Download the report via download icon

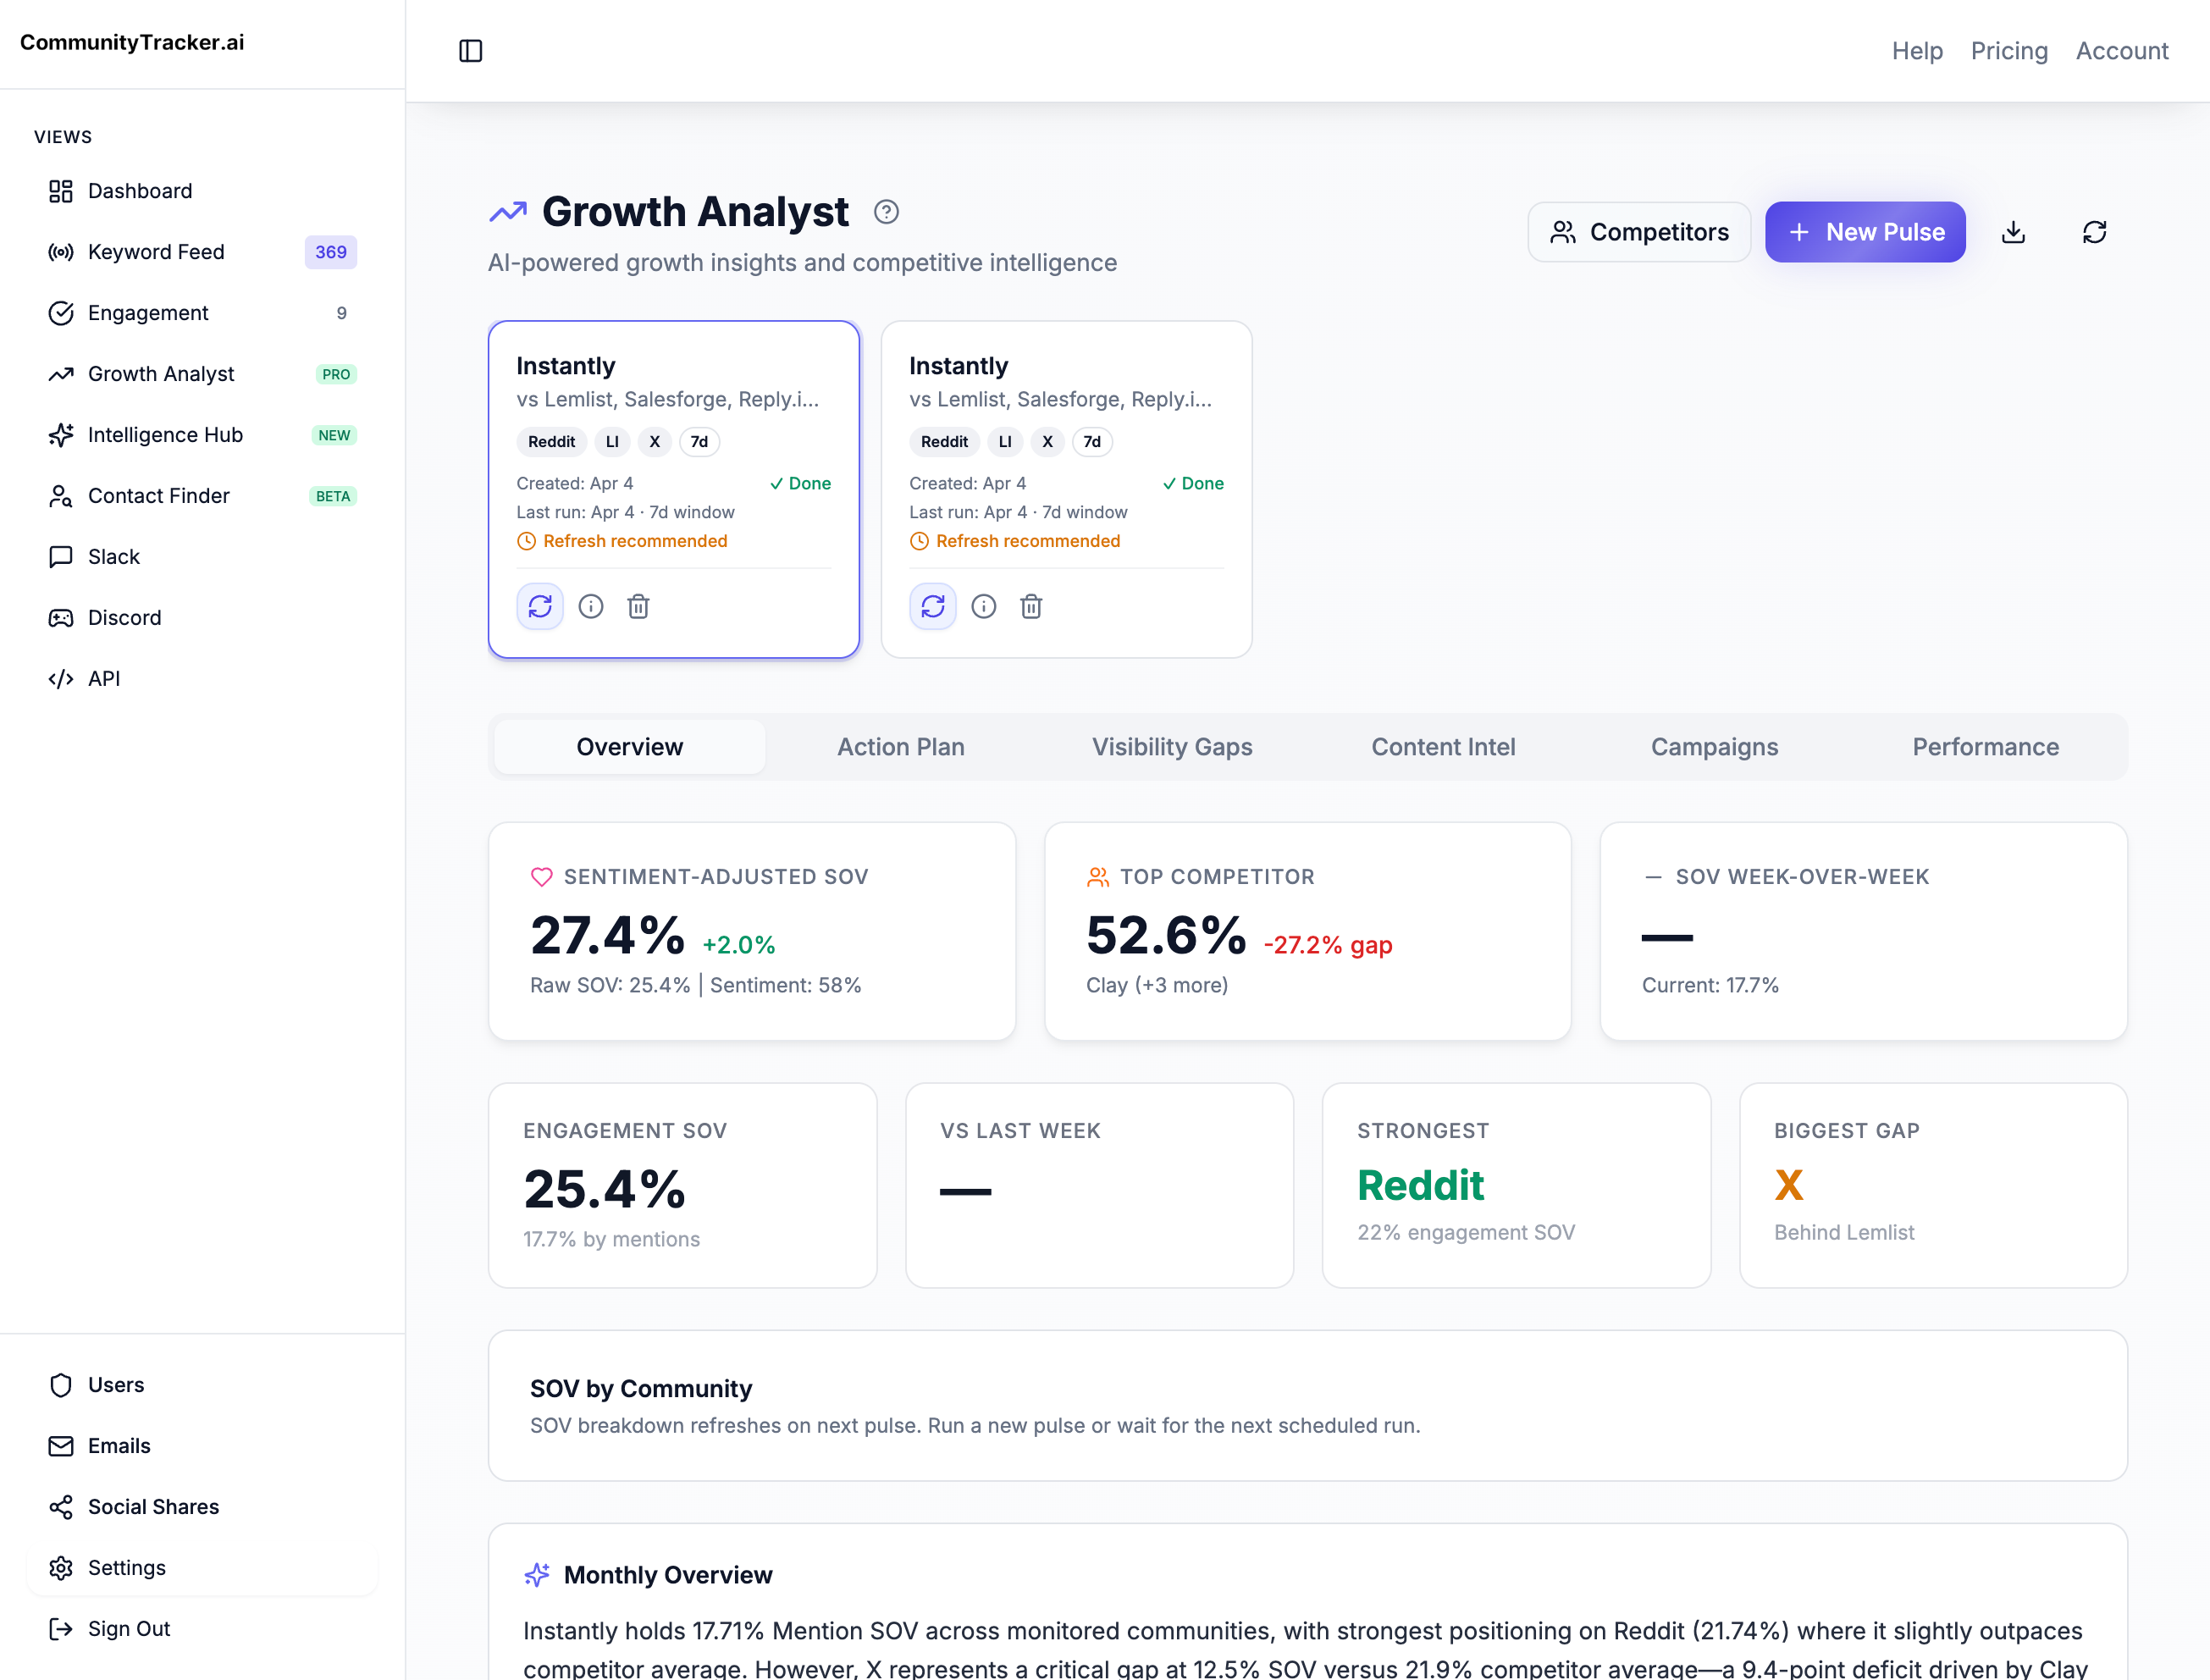[x=2013, y=232]
